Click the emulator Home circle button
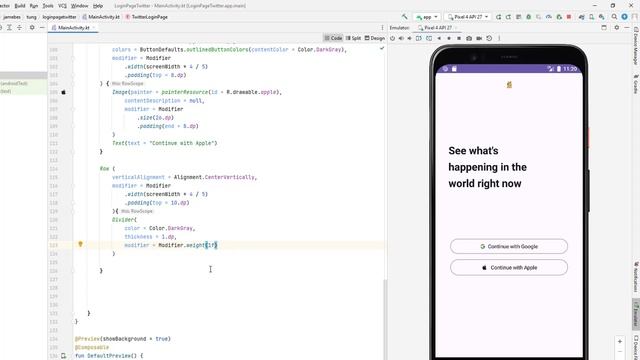 (449, 38)
